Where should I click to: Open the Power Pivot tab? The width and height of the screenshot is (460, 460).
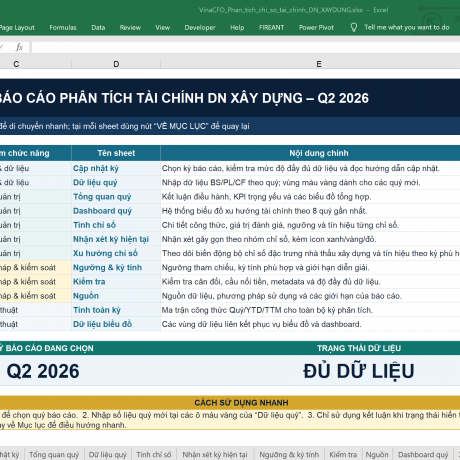316,28
